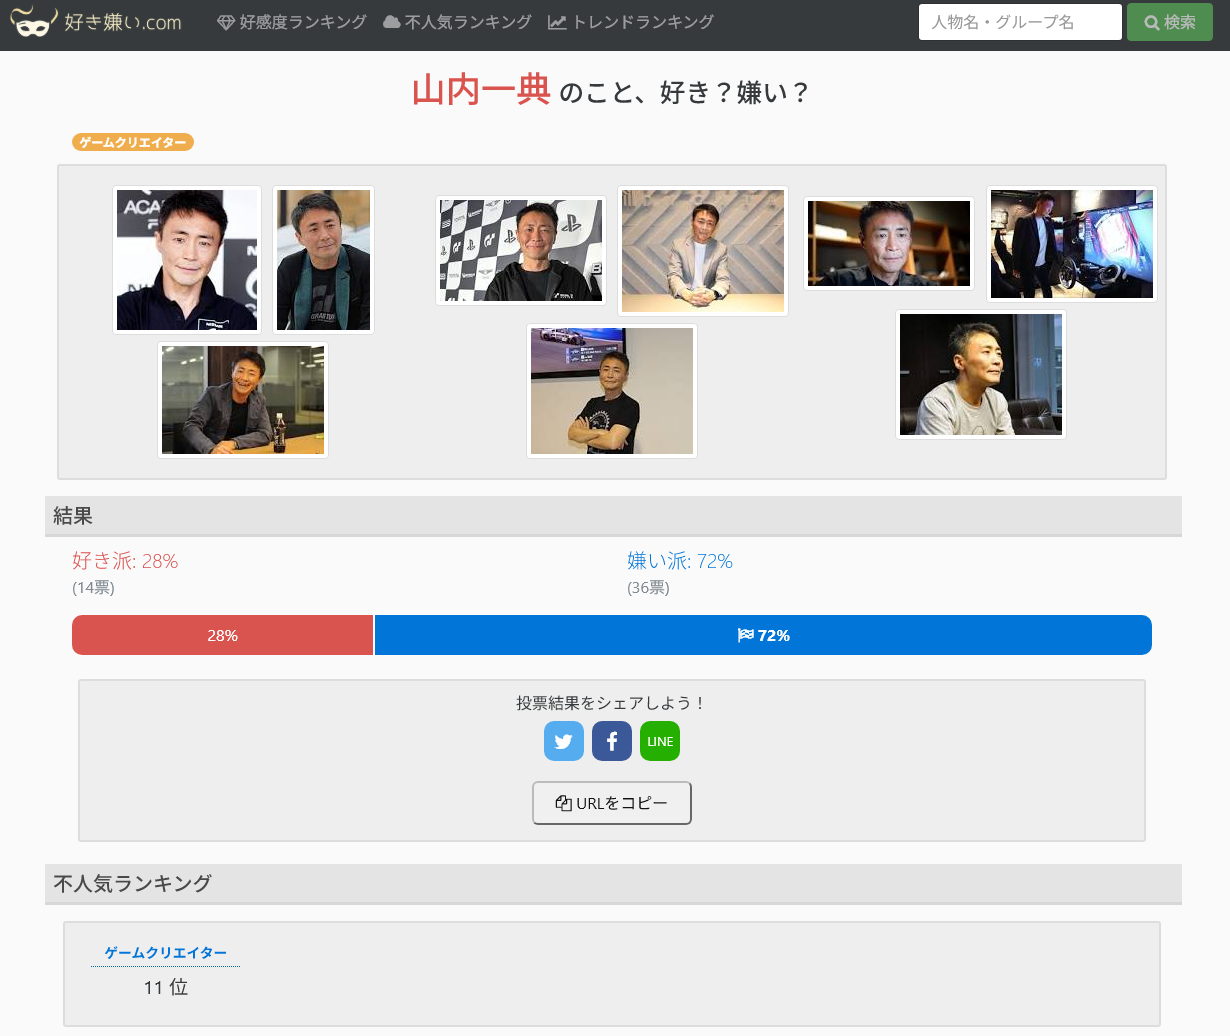The image size is (1230, 1036).
Task: Open the arms-crossed black t-shirt photo
Action: tap(612, 391)
